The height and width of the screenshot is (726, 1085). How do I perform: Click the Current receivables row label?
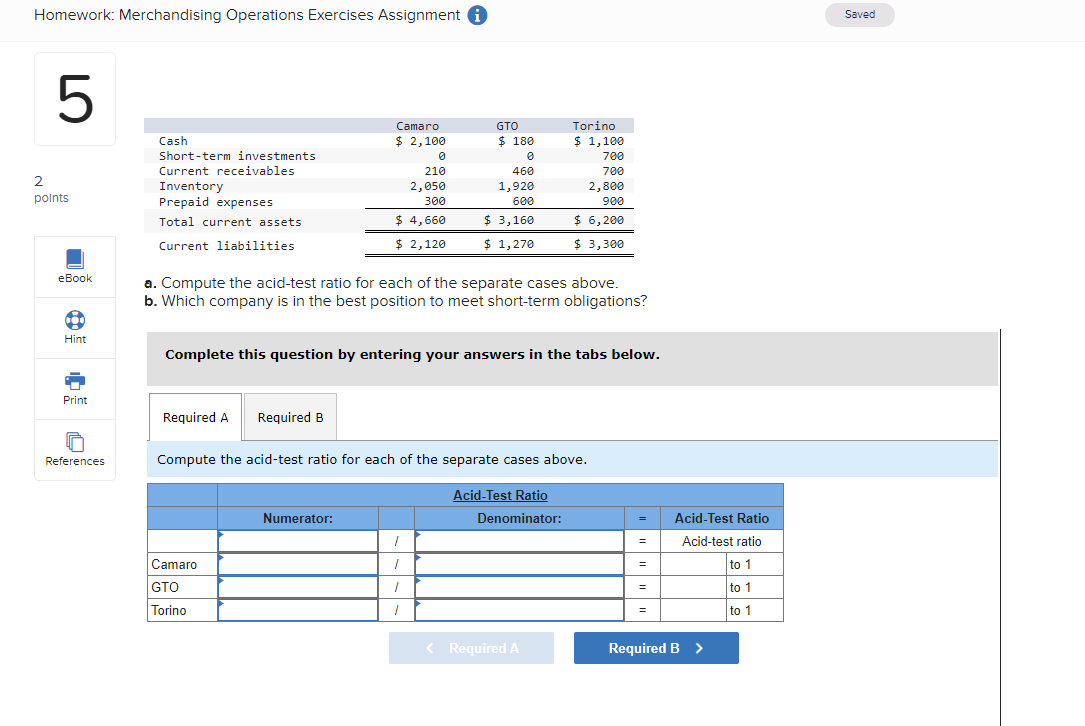pos(226,171)
